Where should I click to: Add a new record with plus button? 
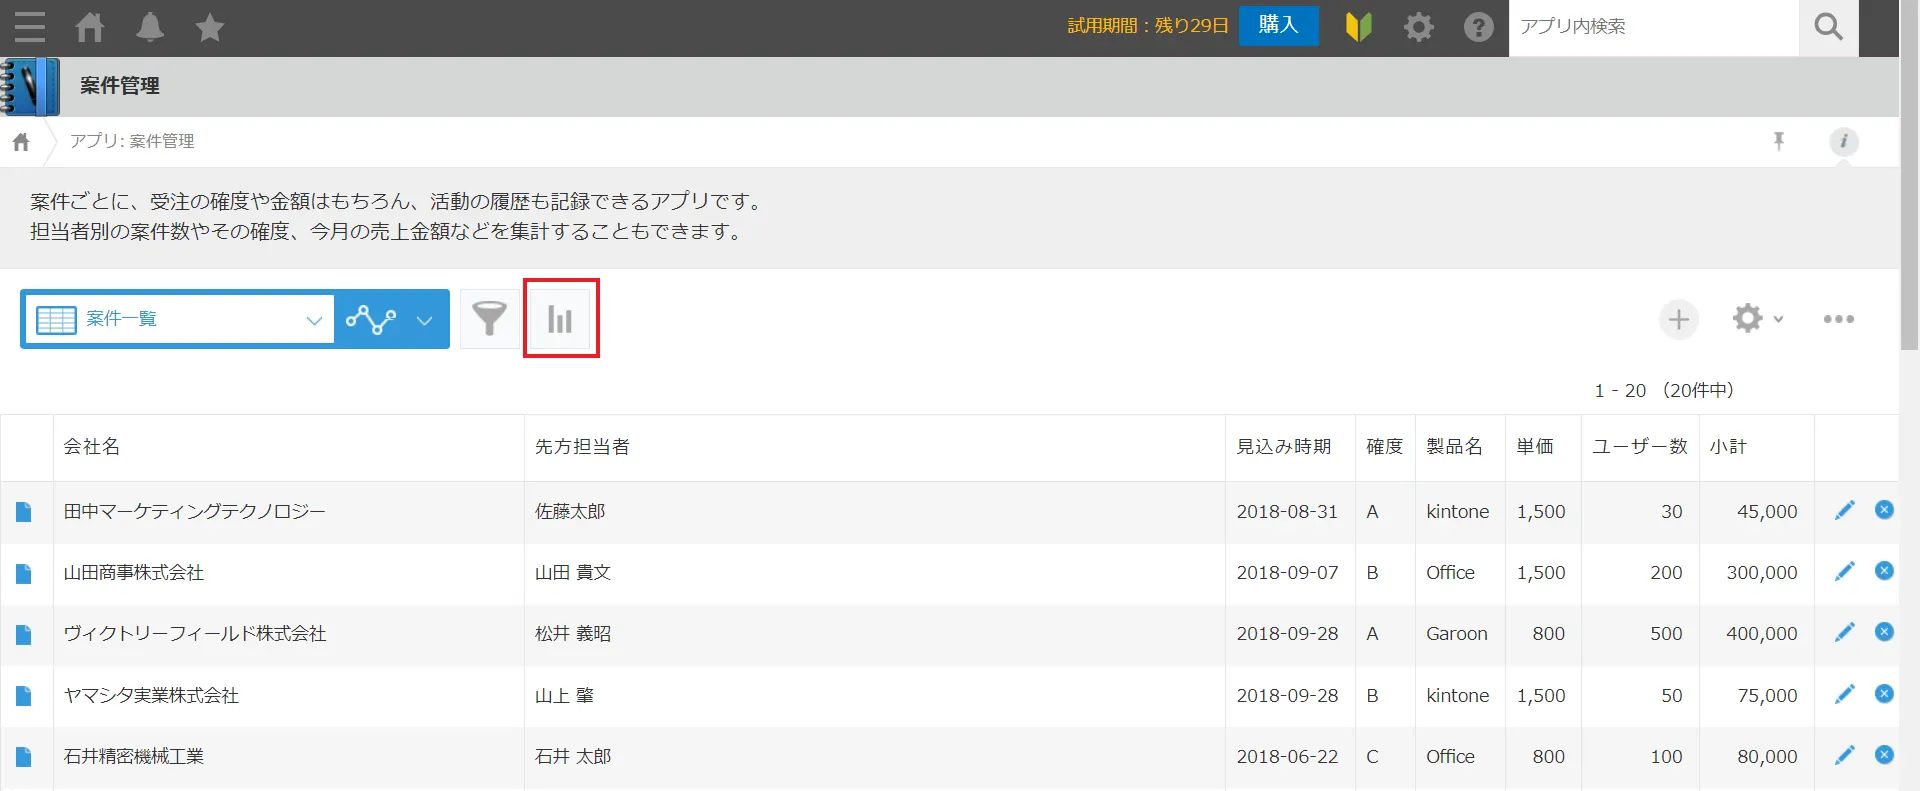1678,319
